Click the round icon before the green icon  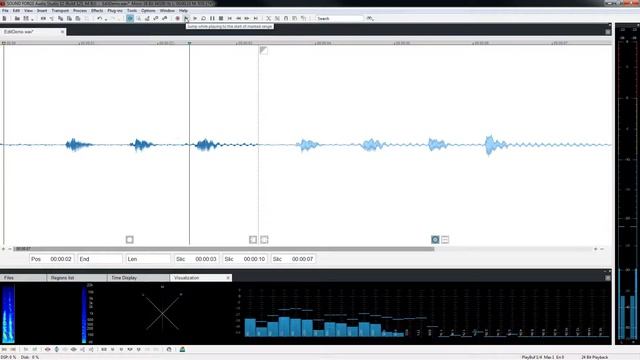tap(169, 349)
